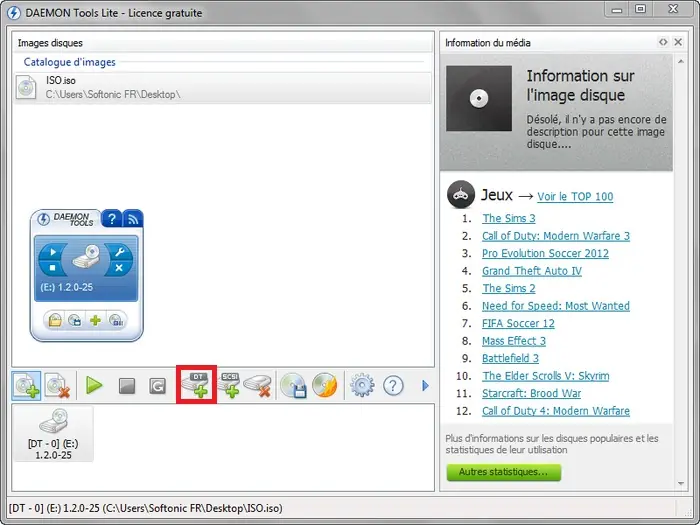Click the drive icon in gadget center
Viewport: 700px width, 525px height.
click(x=86, y=256)
